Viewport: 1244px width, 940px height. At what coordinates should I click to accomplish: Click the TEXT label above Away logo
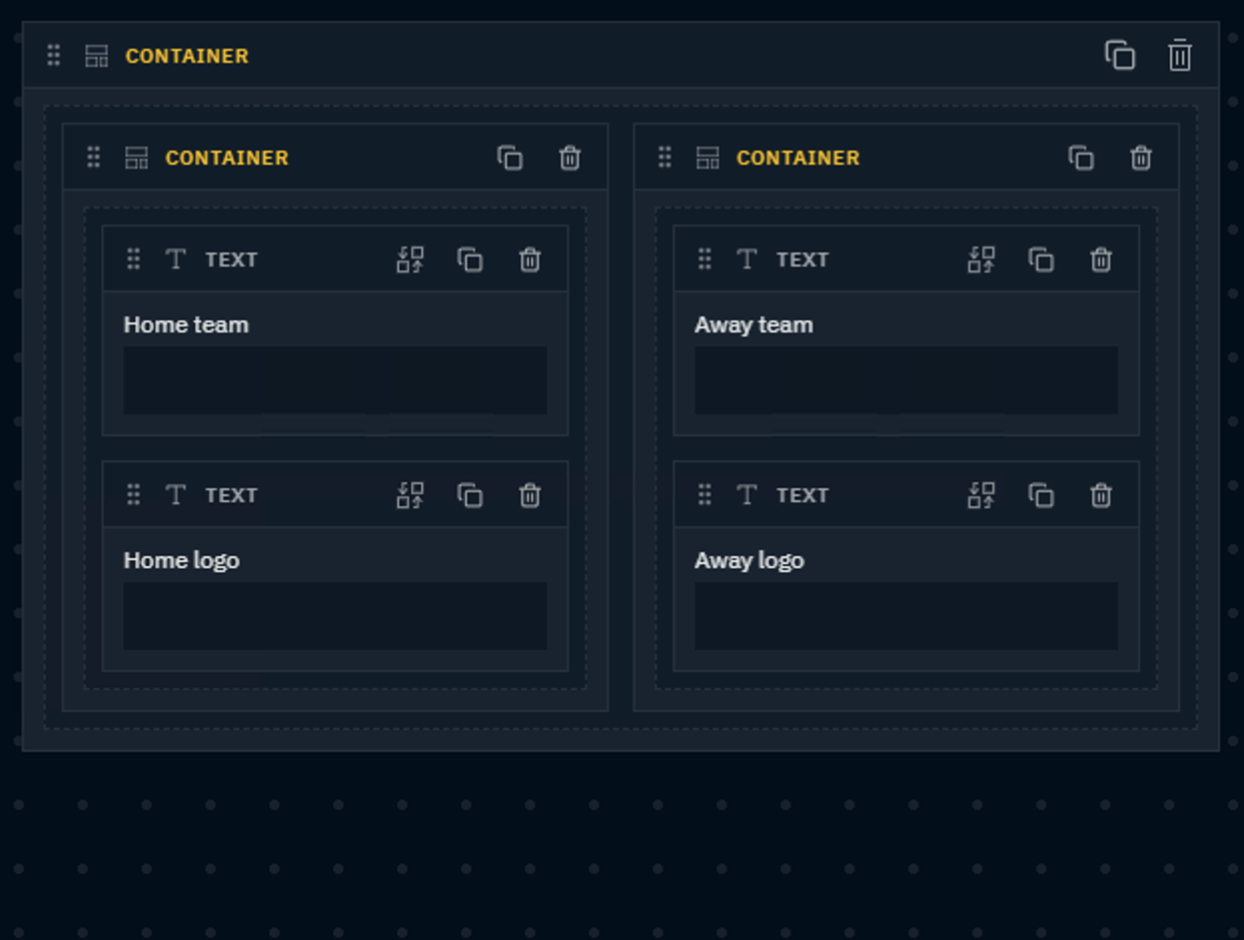(x=803, y=495)
